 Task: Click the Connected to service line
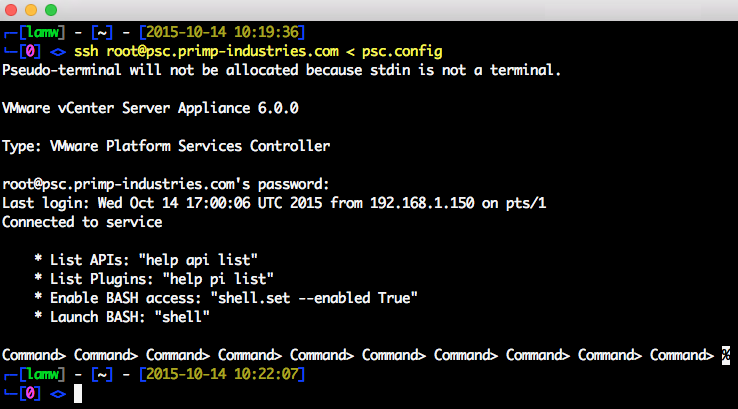(82, 222)
